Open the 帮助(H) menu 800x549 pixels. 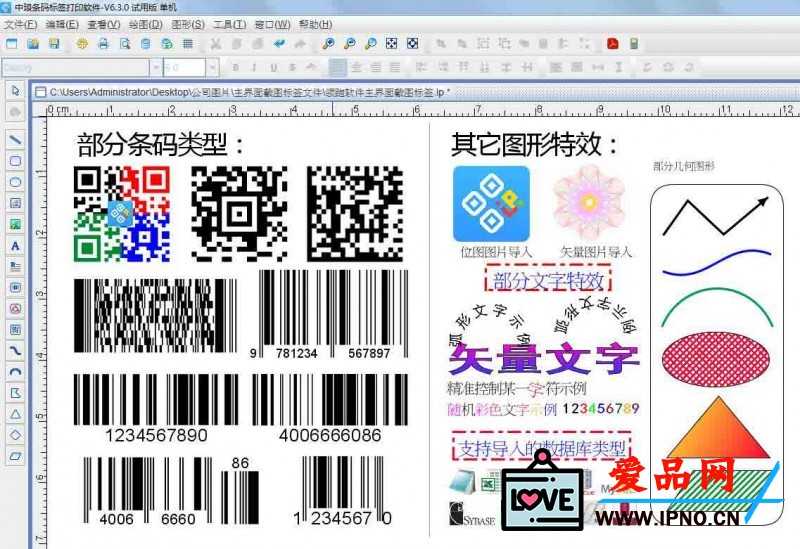tap(315, 24)
